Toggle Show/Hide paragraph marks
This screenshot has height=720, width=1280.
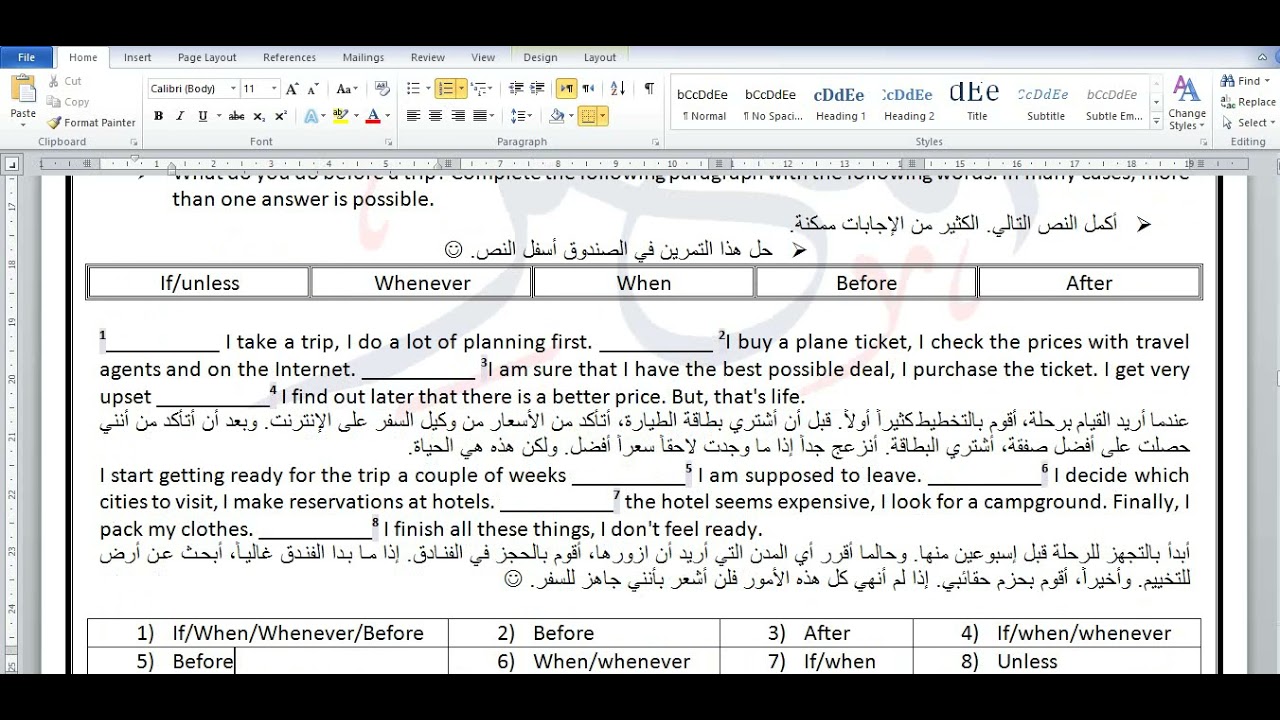pyautogui.click(x=649, y=89)
